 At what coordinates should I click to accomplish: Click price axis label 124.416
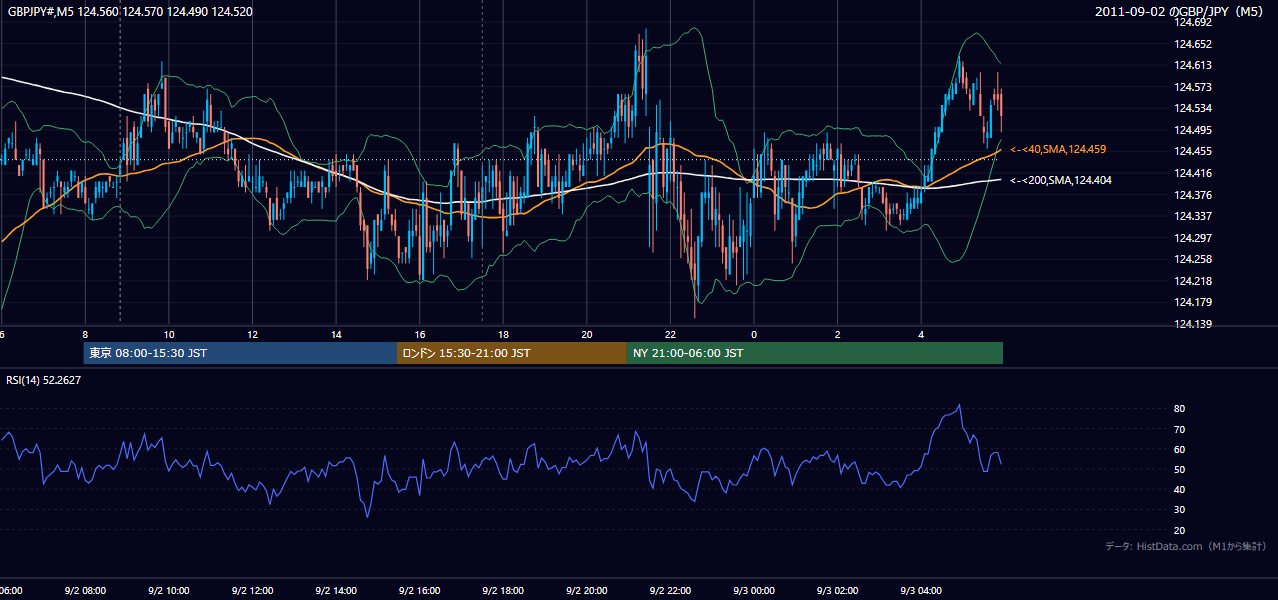coord(1192,173)
